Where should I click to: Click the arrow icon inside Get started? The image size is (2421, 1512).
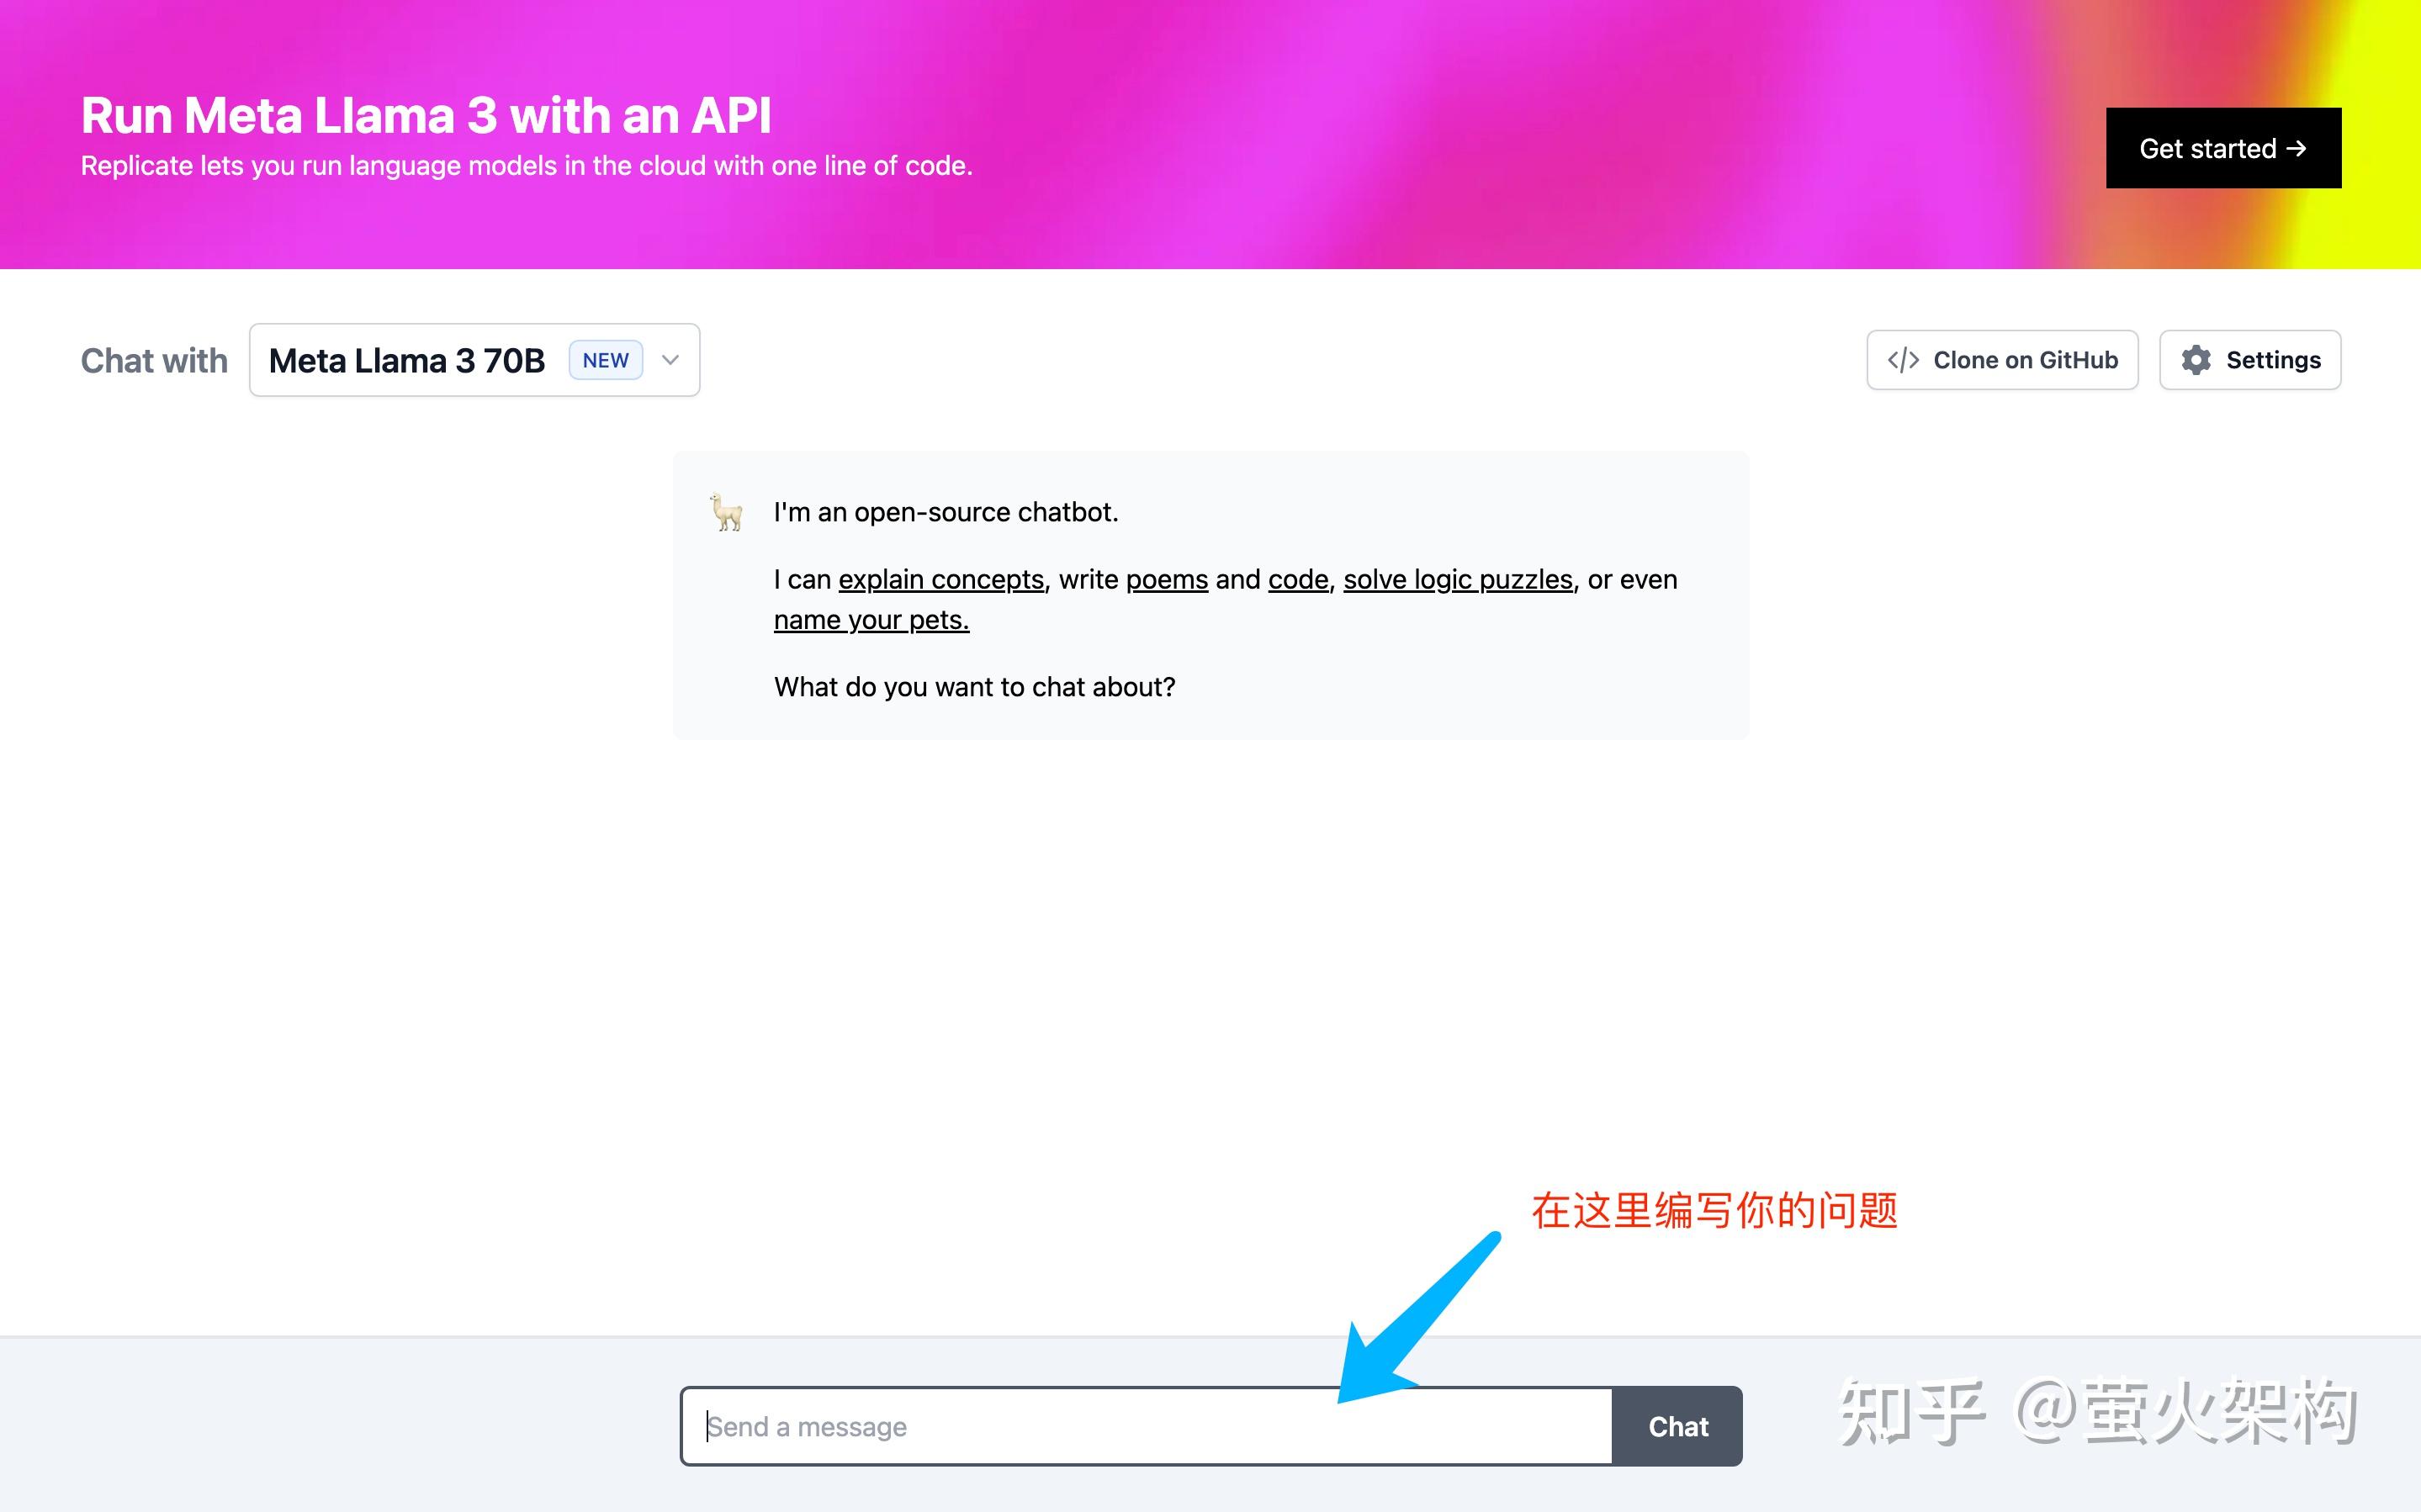(2297, 148)
